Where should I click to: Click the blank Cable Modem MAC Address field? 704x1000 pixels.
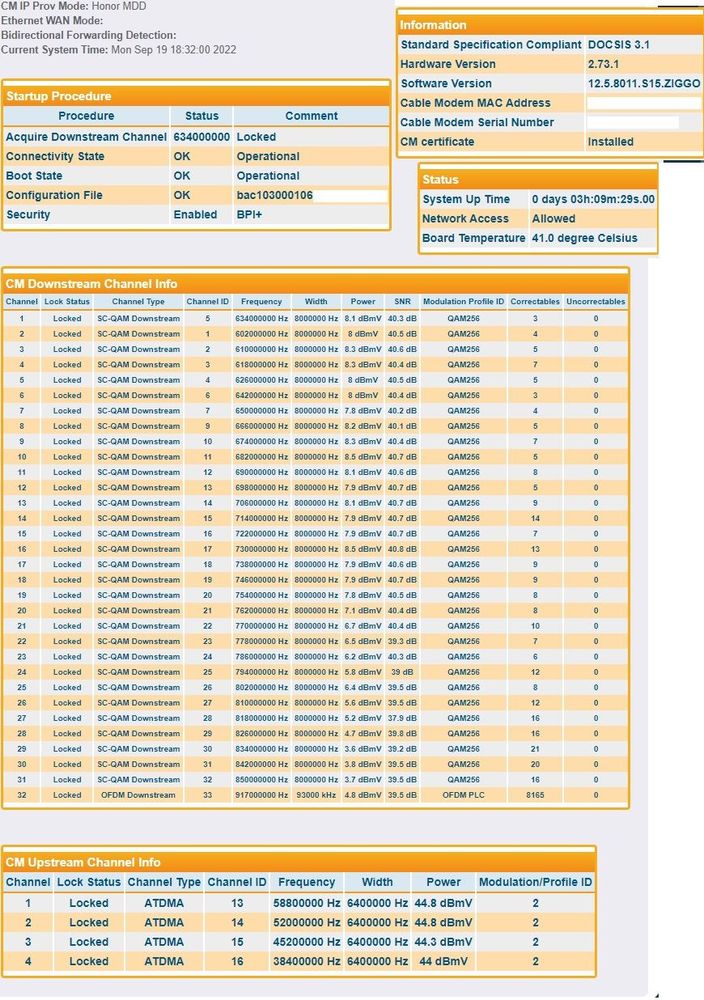pos(643,103)
